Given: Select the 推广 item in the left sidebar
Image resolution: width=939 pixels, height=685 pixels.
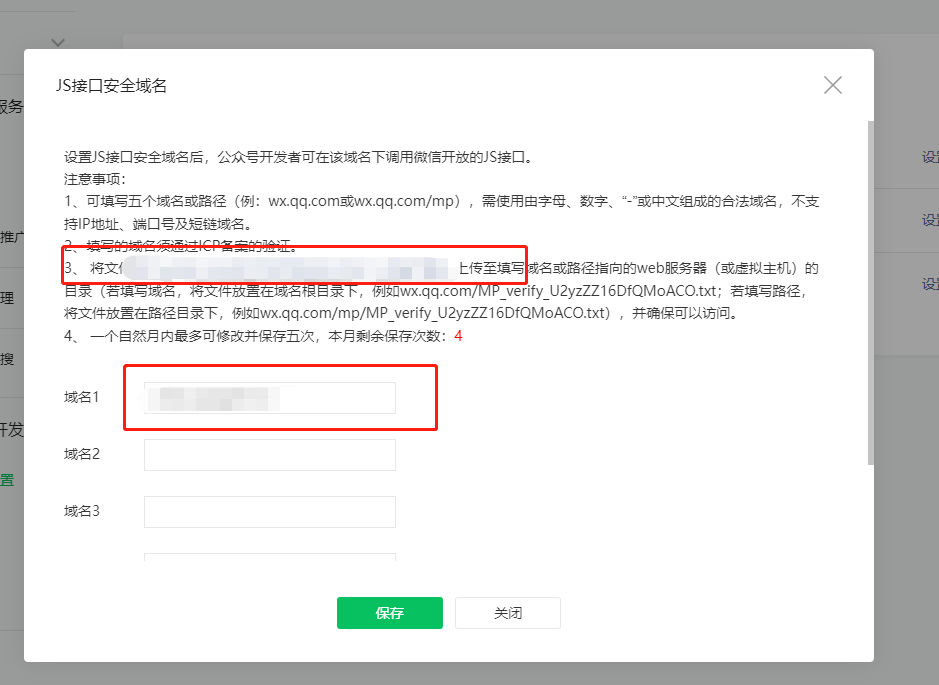Looking at the screenshot, I should [11, 237].
